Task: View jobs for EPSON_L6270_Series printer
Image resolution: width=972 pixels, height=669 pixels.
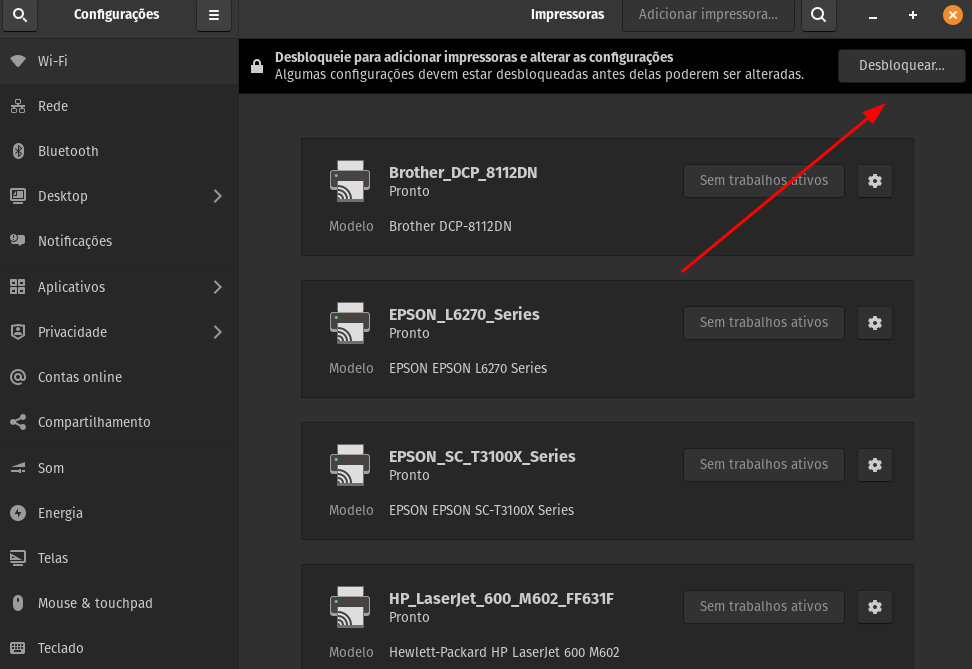Action: [764, 323]
